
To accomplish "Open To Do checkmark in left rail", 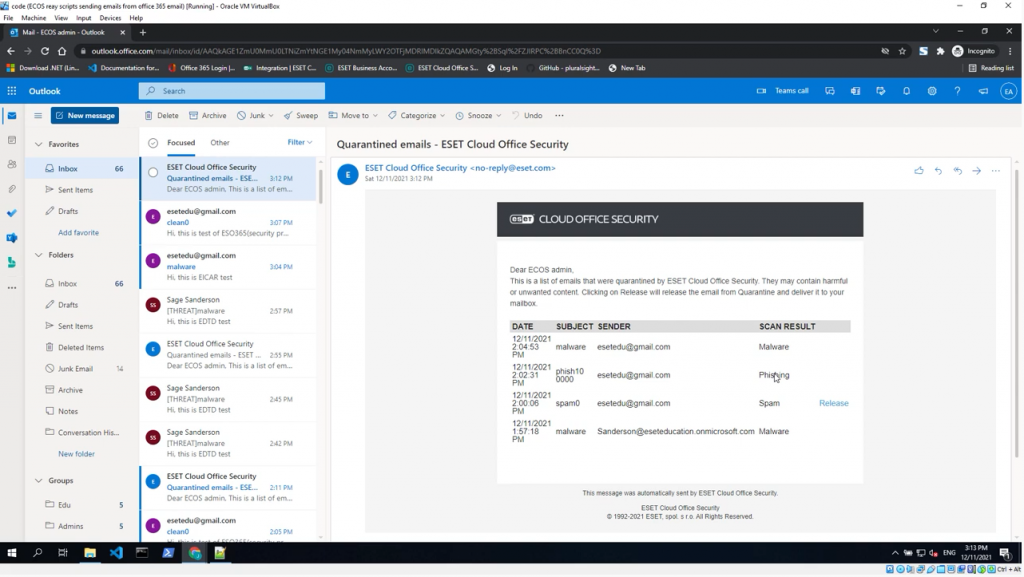I will 12,213.
